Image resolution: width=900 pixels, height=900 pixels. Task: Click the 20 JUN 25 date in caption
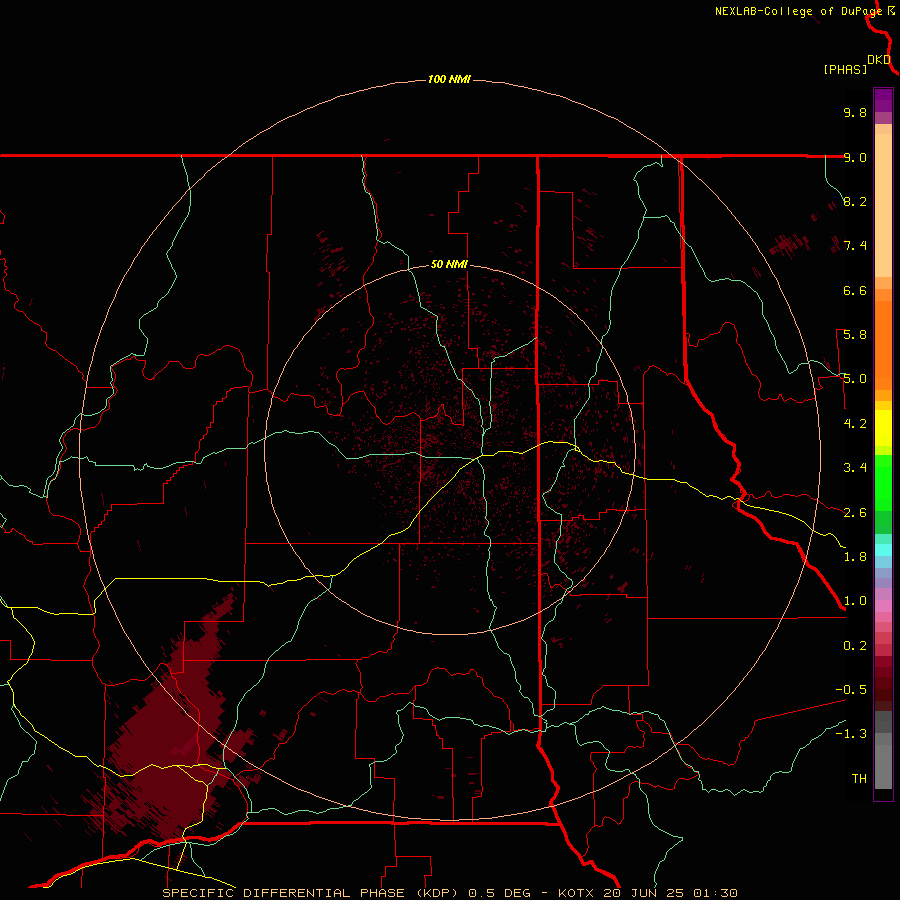pyautogui.click(x=645, y=893)
